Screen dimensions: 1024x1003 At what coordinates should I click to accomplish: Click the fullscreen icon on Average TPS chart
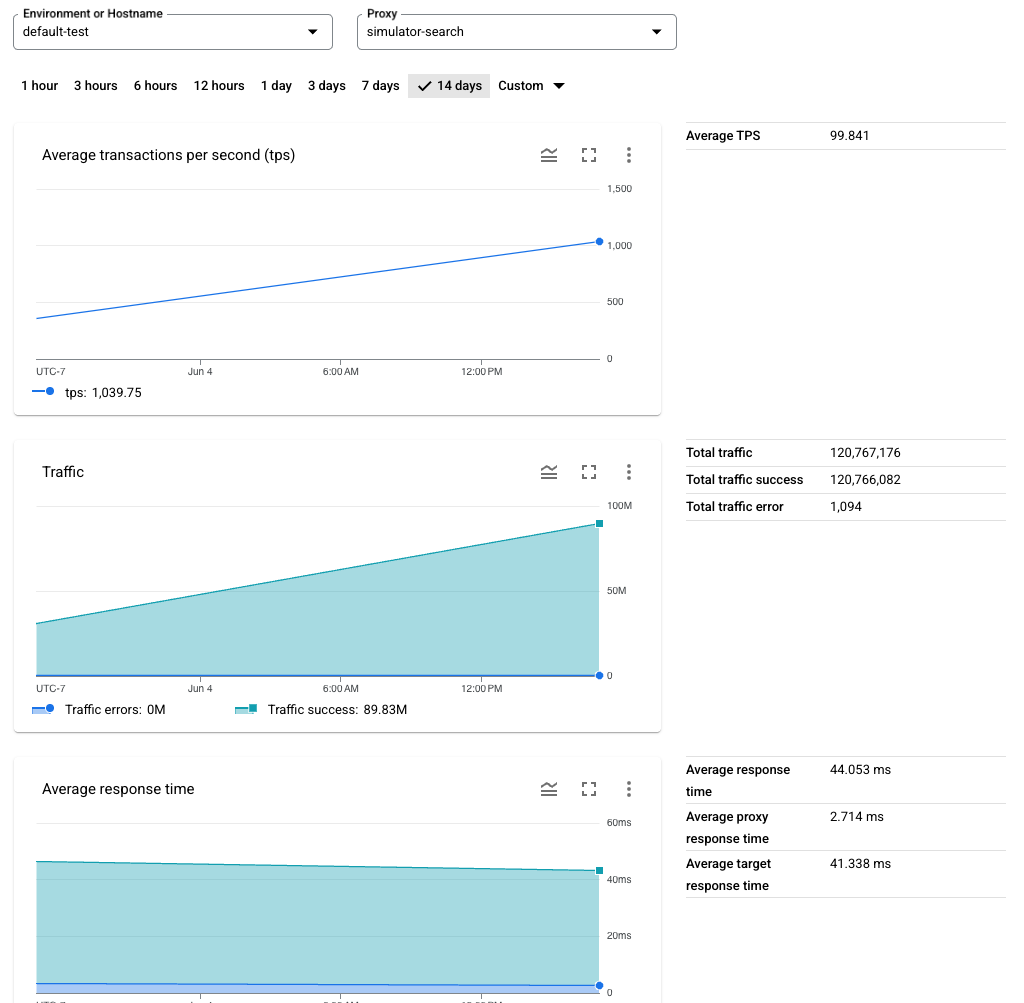click(588, 155)
